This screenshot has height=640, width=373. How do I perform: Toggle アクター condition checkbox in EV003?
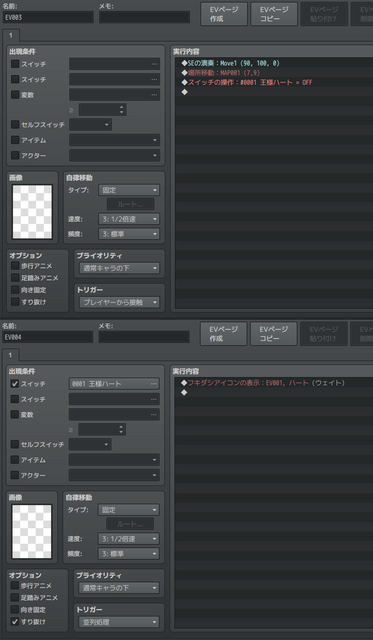(x=15, y=156)
